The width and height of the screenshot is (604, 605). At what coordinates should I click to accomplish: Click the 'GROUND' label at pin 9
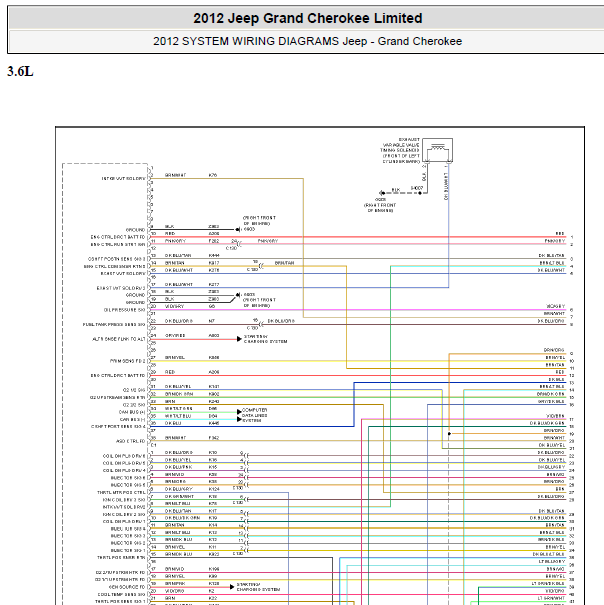click(135, 230)
